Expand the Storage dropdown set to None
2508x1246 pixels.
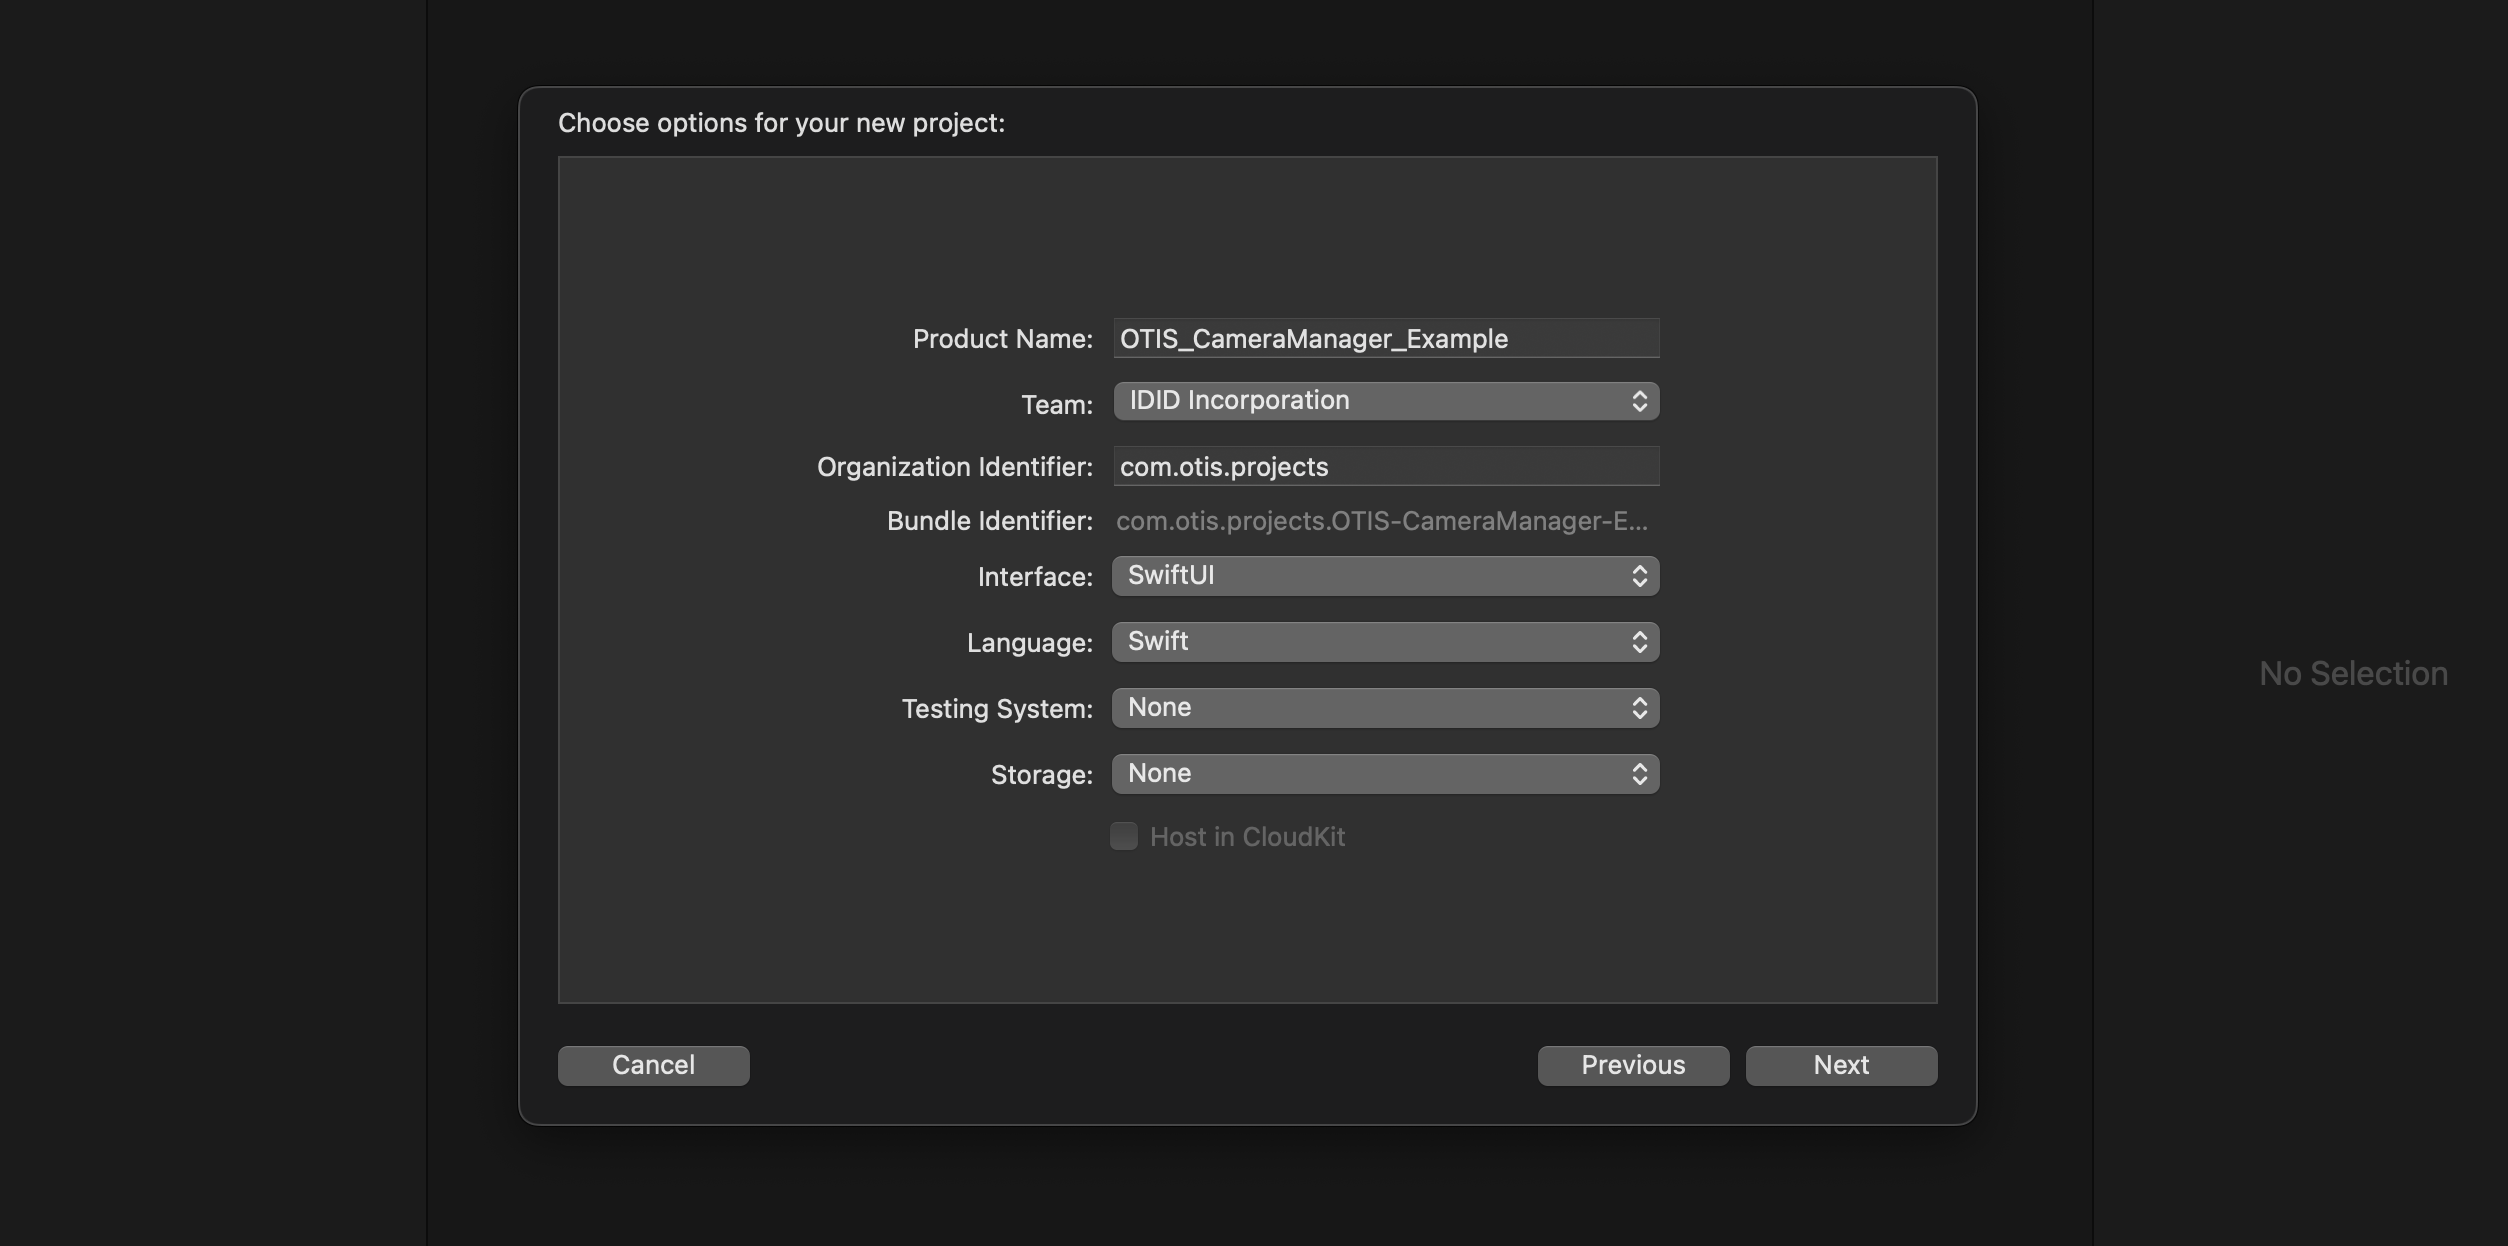point(1385,774)
